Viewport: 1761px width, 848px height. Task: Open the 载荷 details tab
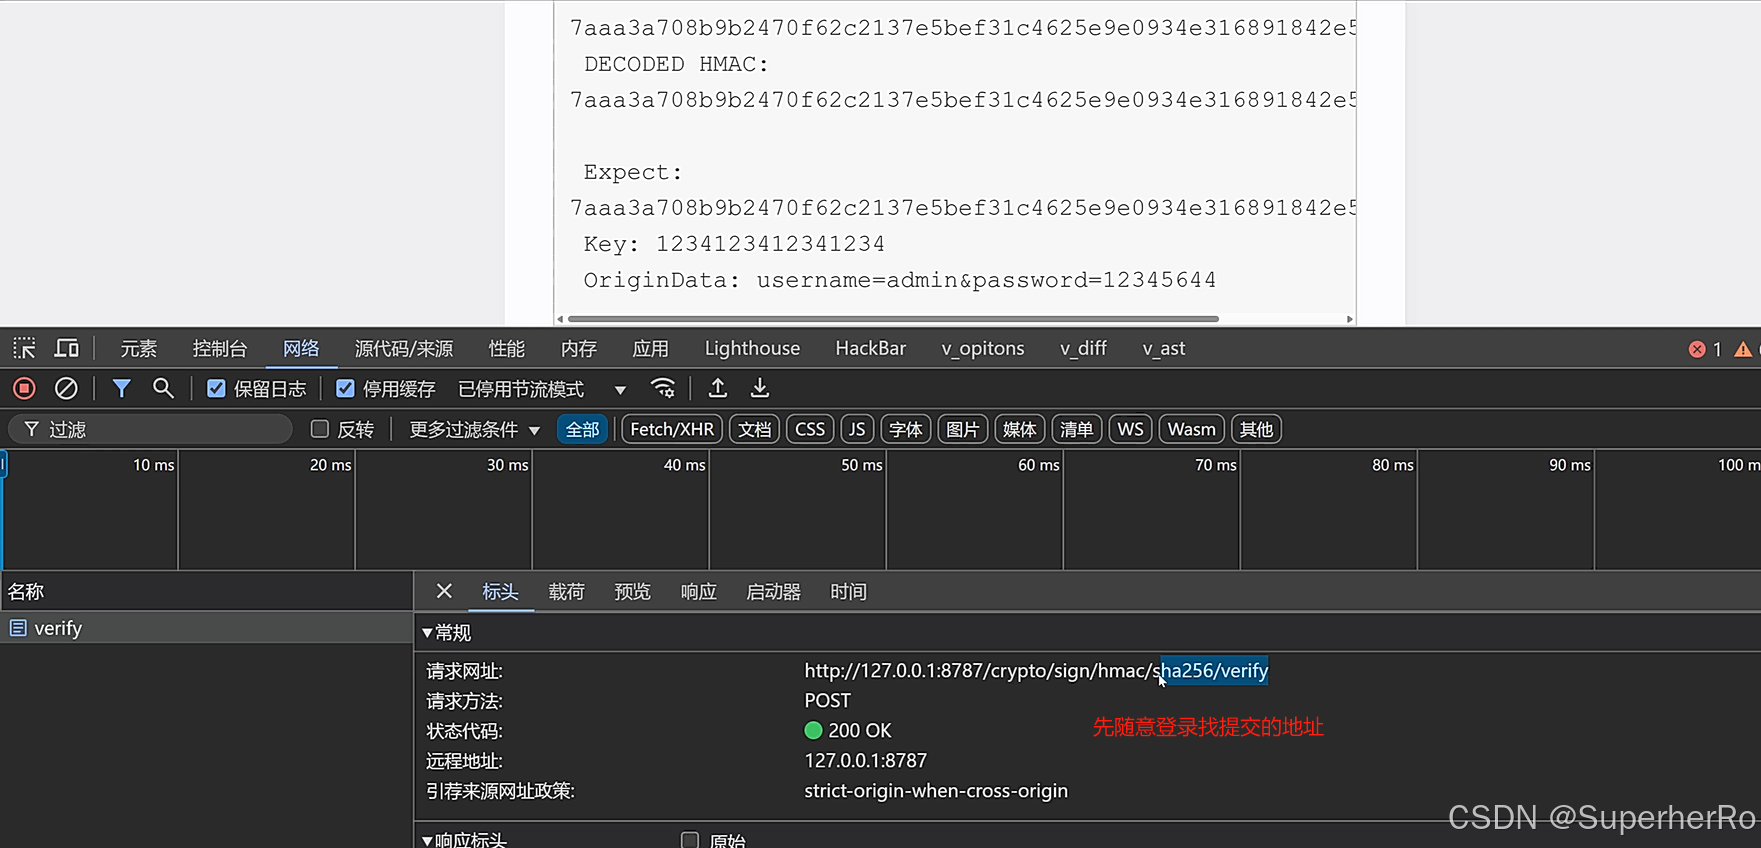pos(566,591)
